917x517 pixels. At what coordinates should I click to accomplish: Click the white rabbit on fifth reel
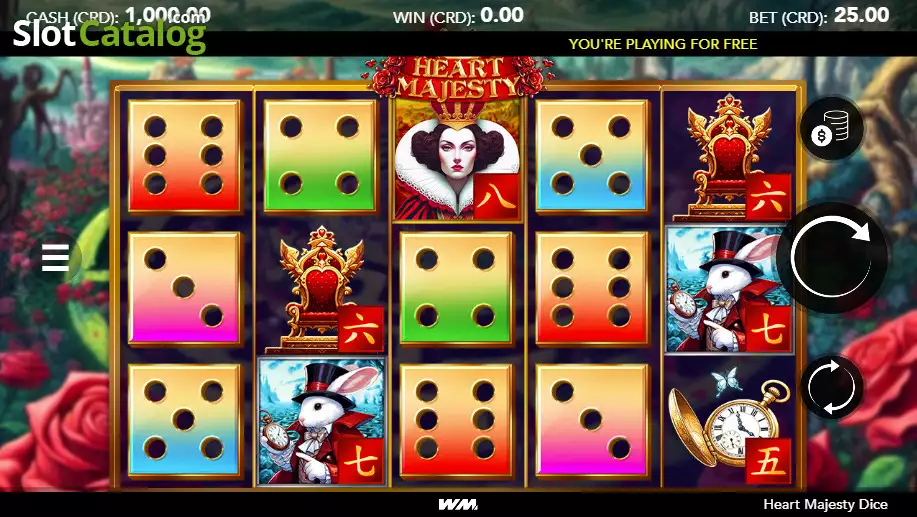[x=729, y=290]
